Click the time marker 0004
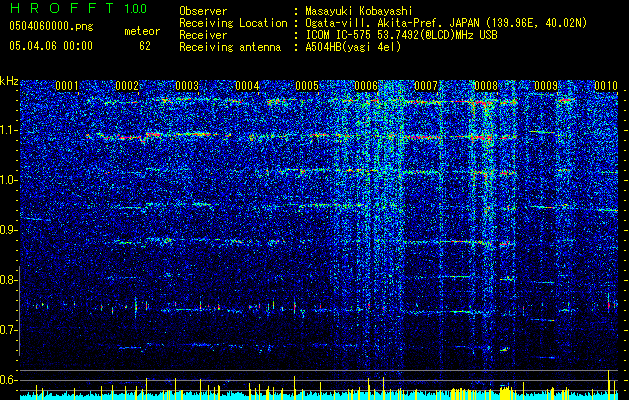Screen dimensions: 629x400 (x=247, y=86)
